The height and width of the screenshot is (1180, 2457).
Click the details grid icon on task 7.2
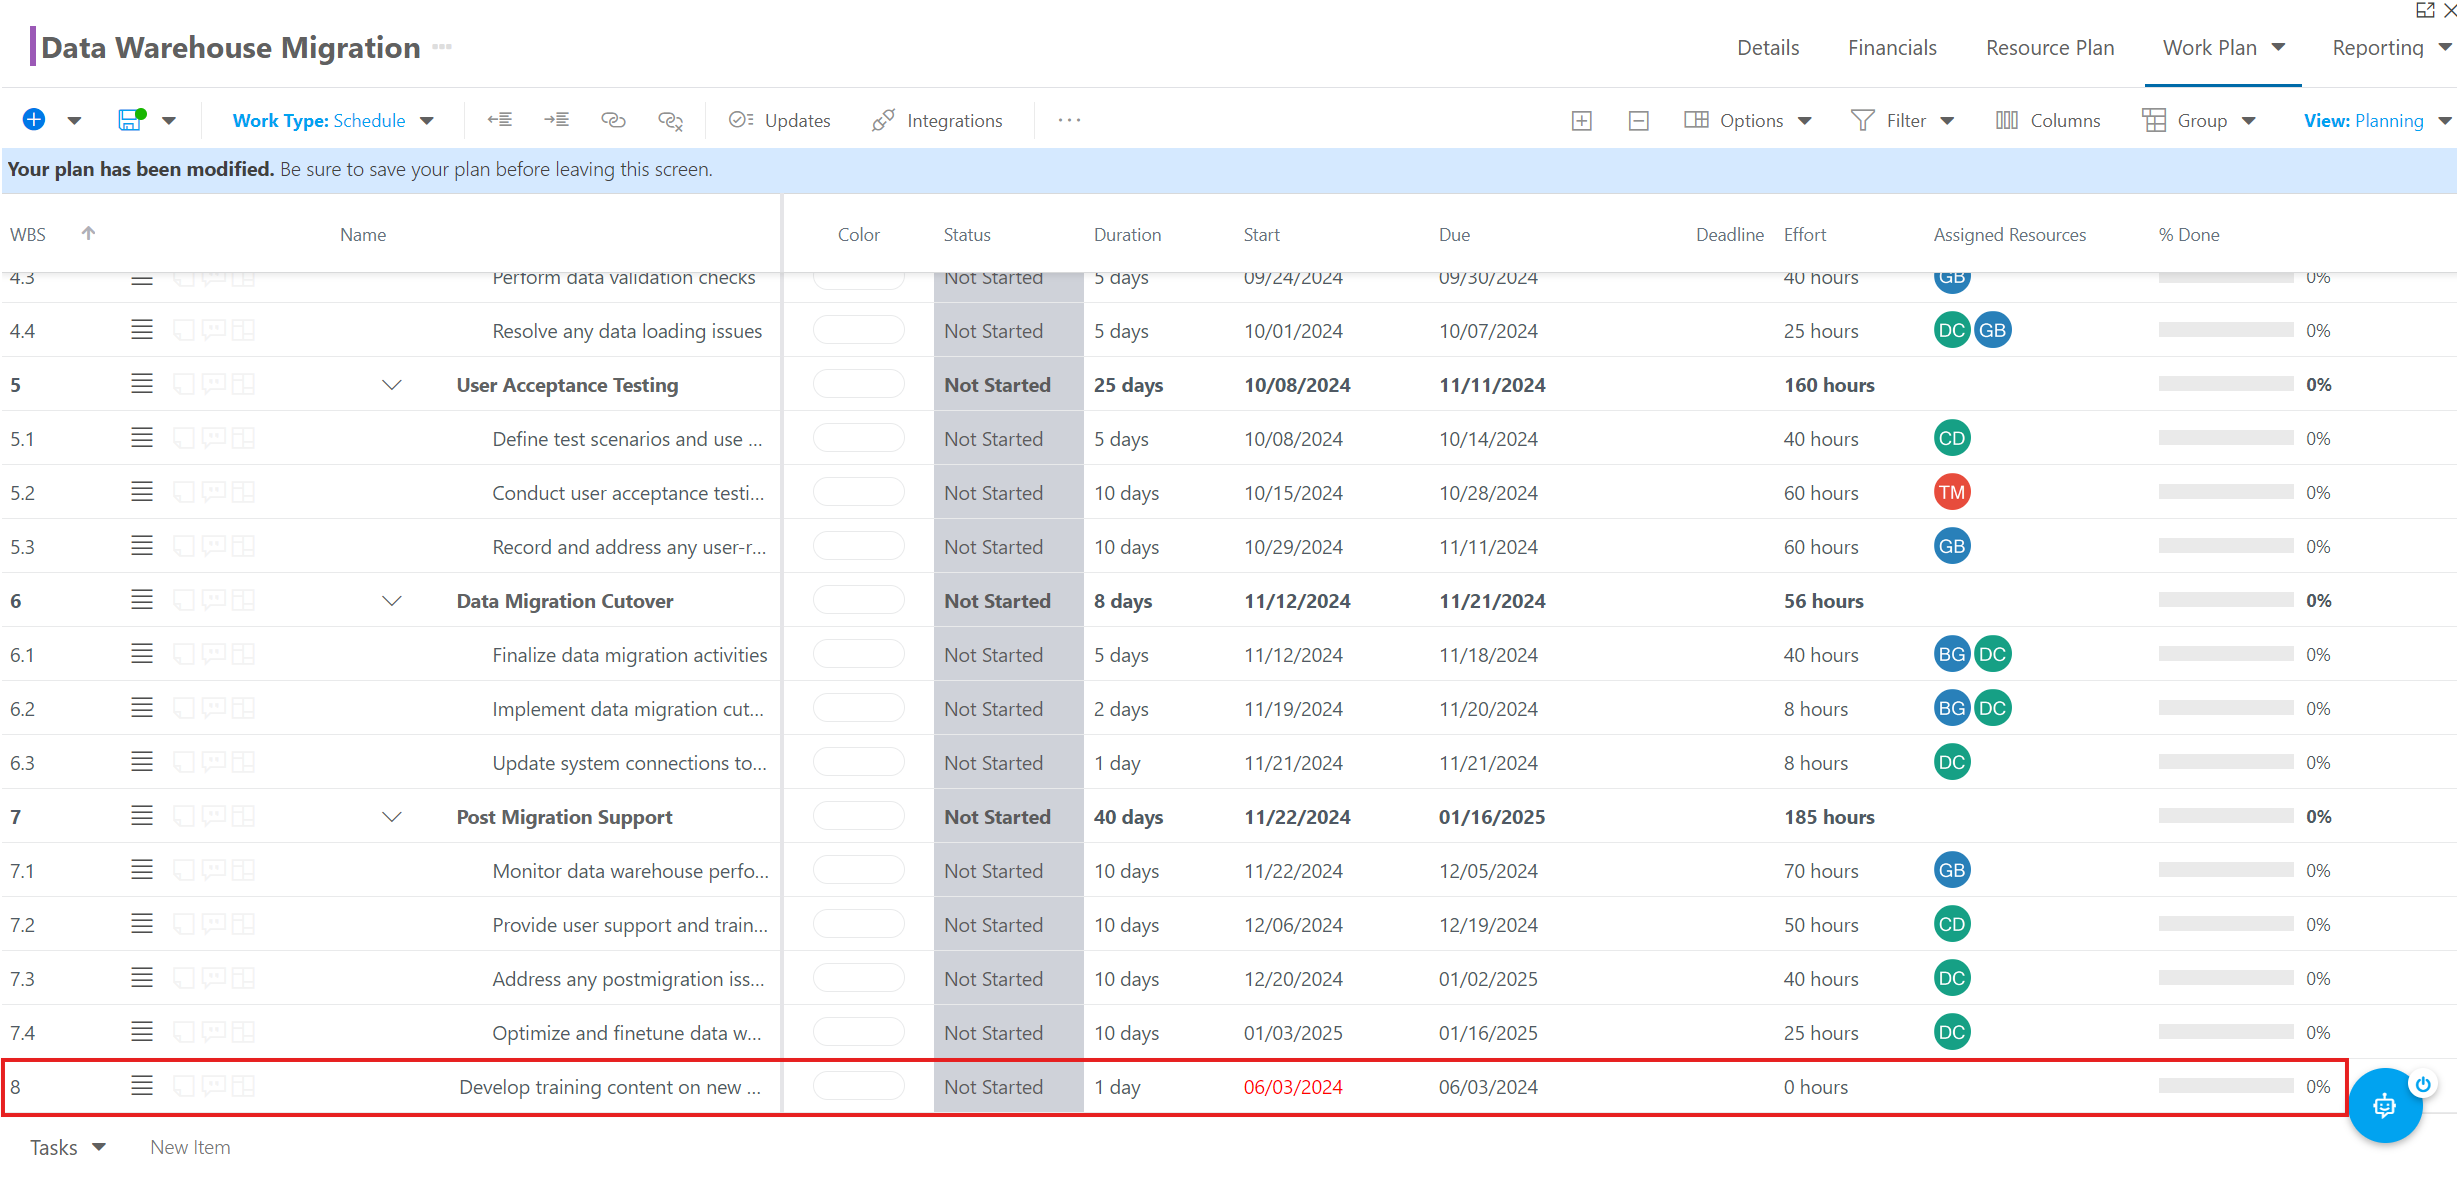click(x=243, y=924)
